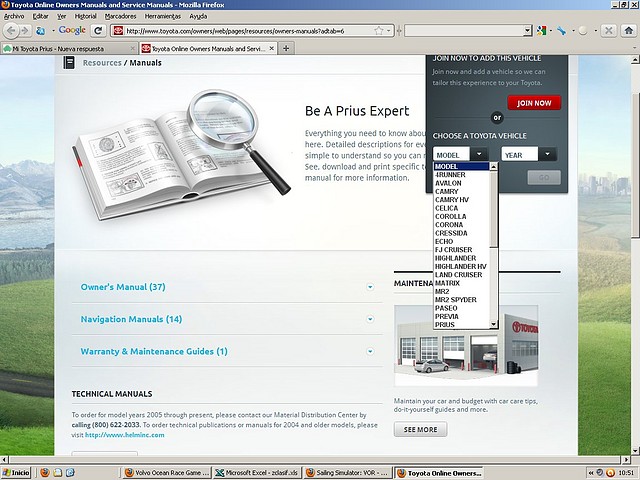
Task: Switch to Volvo Ocean Race Game taskbar window
Action: [x=167, y=473]
